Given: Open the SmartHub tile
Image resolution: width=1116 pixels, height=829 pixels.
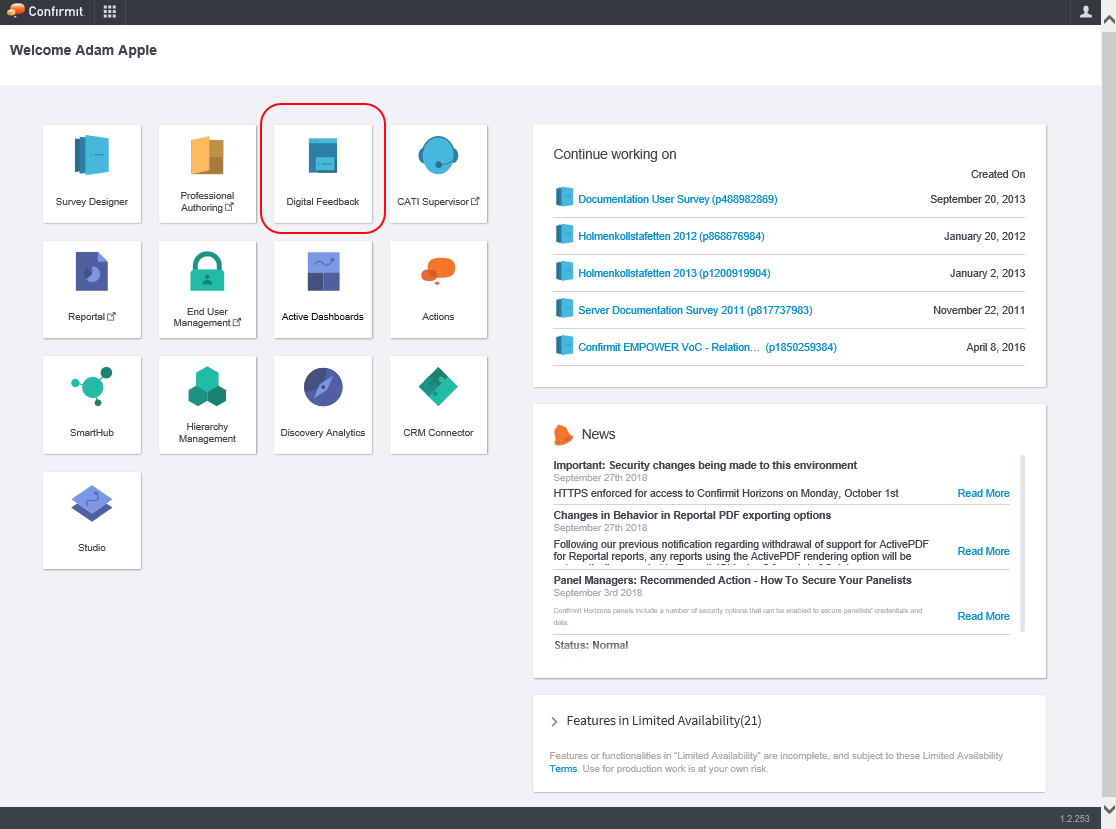Looking at the screenshot, I should pos(92,405).
